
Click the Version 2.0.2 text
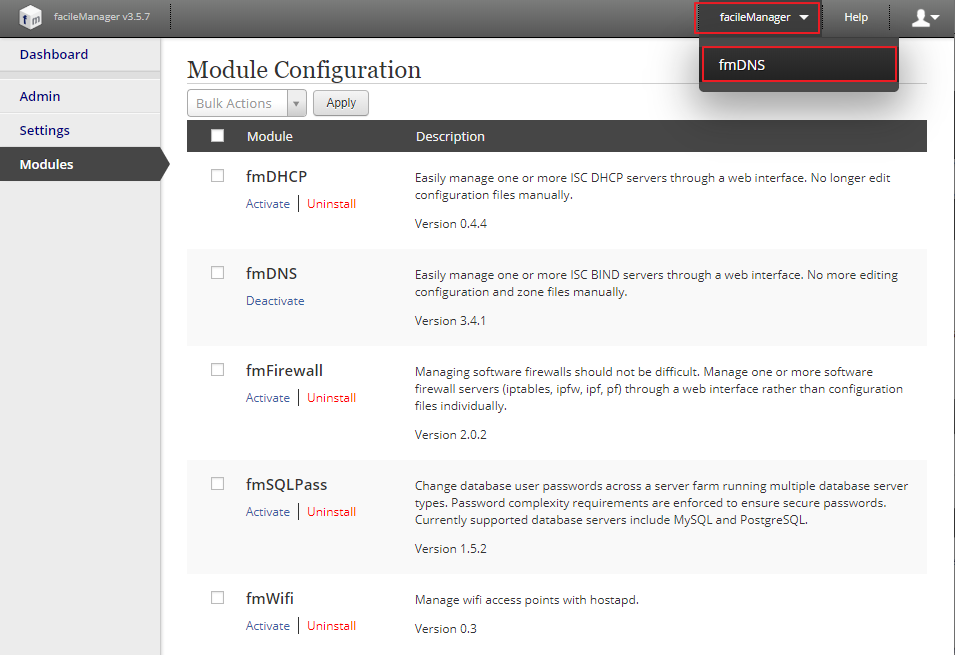tap(451, 434)
